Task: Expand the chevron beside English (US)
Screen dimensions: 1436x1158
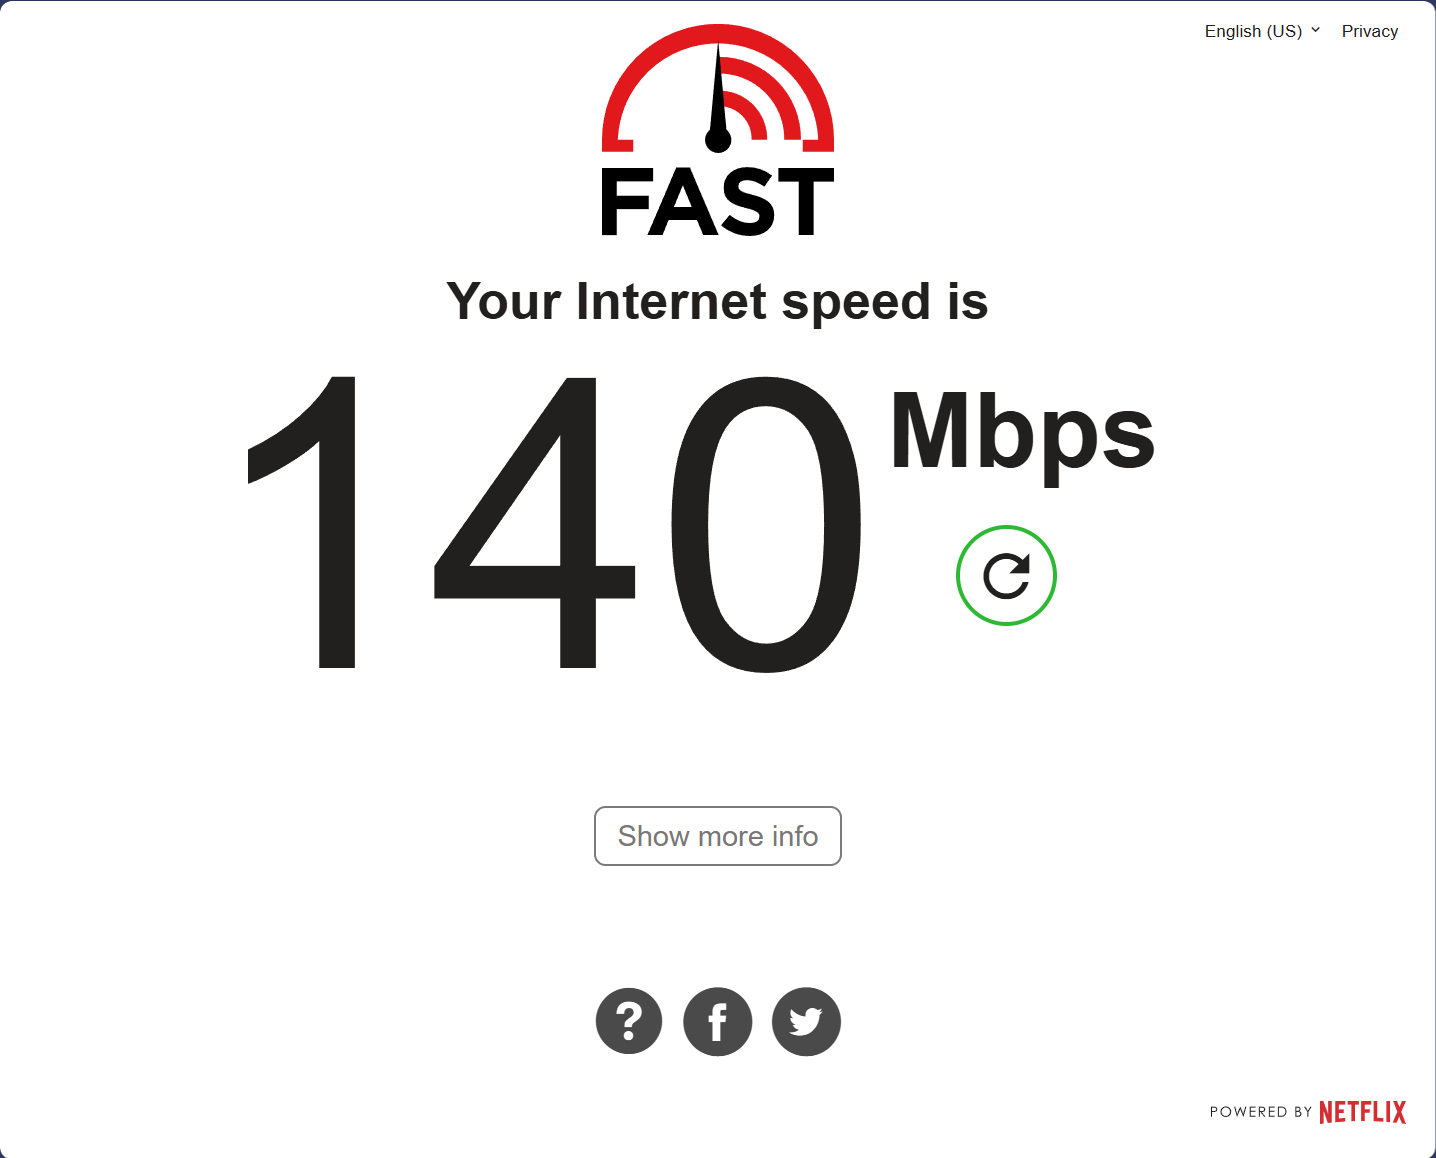Action: [x=1316, y=30]
